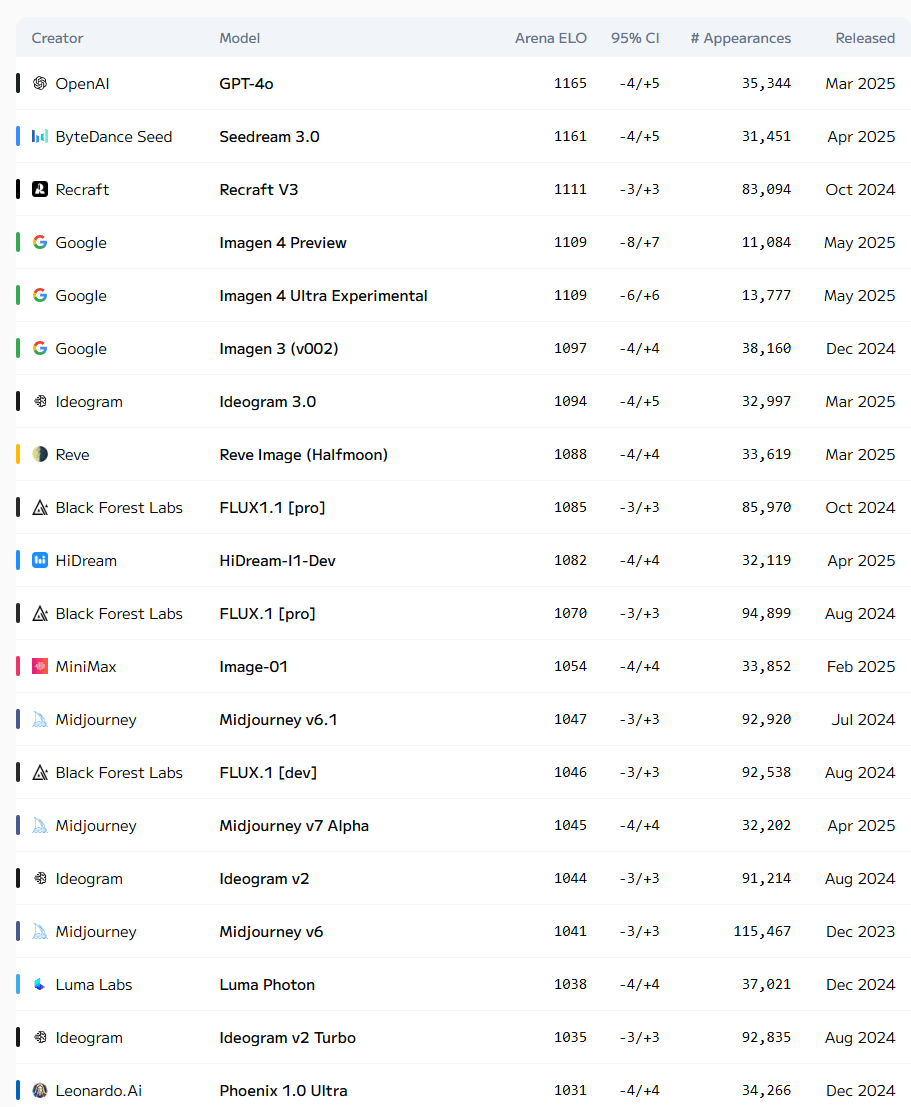This screenshot has height=1107, width=911.
Task: Click Google logo in Imagen 3 (v002) row
Action: (x=40, y=348)
